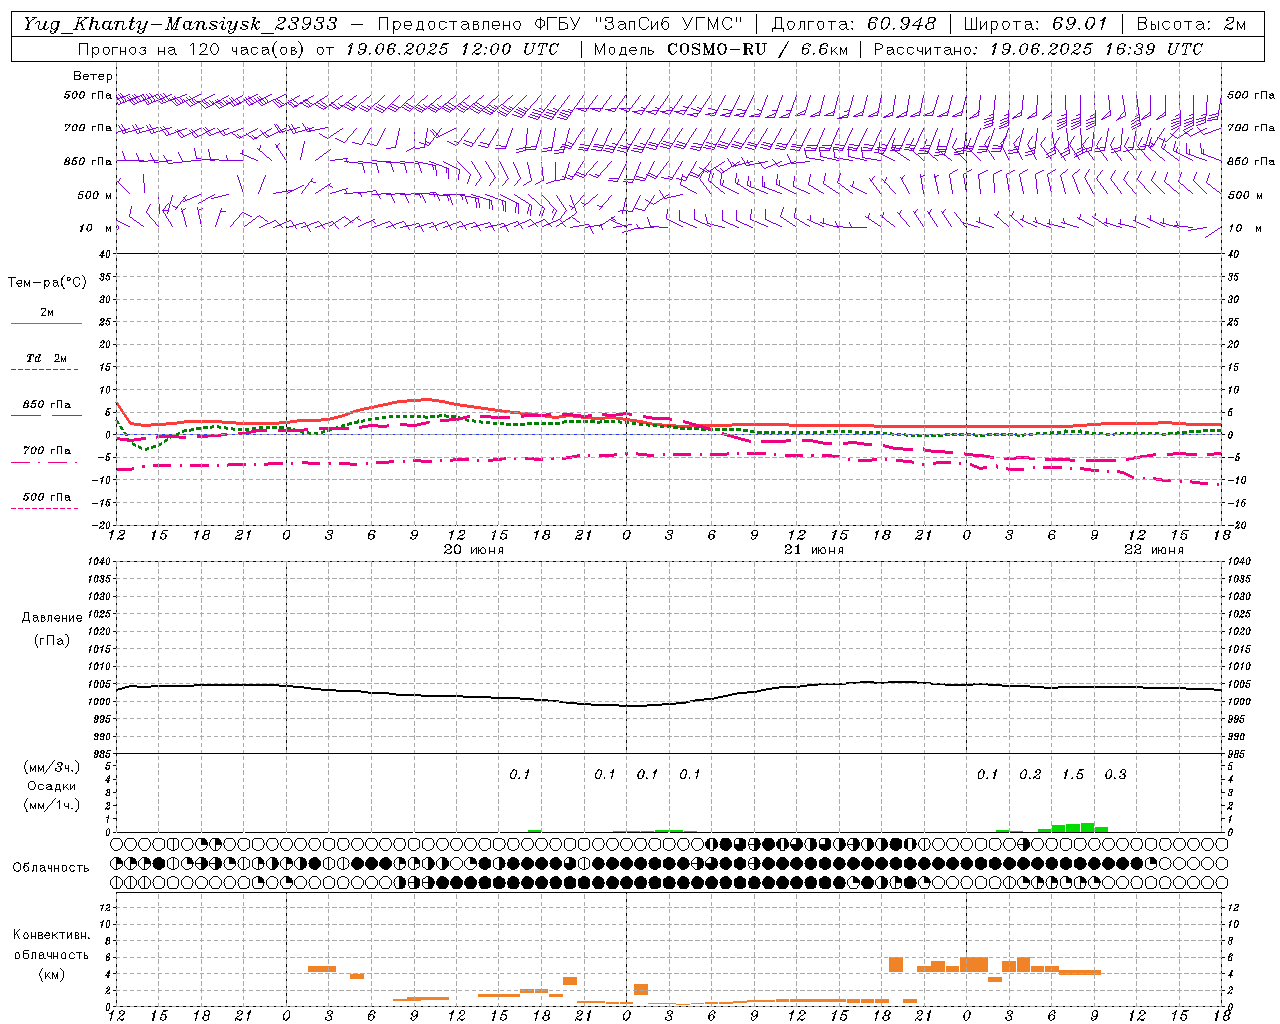Image resolution: width=1280 pixels, height=1024 pixels.
Task: Click the Конвективн. облачность label
Action: point(51,945)
